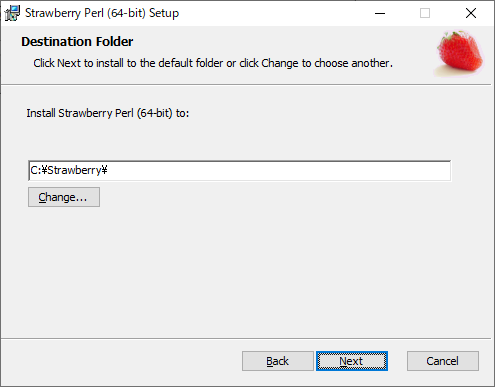Proceed with the Next button

(352, 361)
